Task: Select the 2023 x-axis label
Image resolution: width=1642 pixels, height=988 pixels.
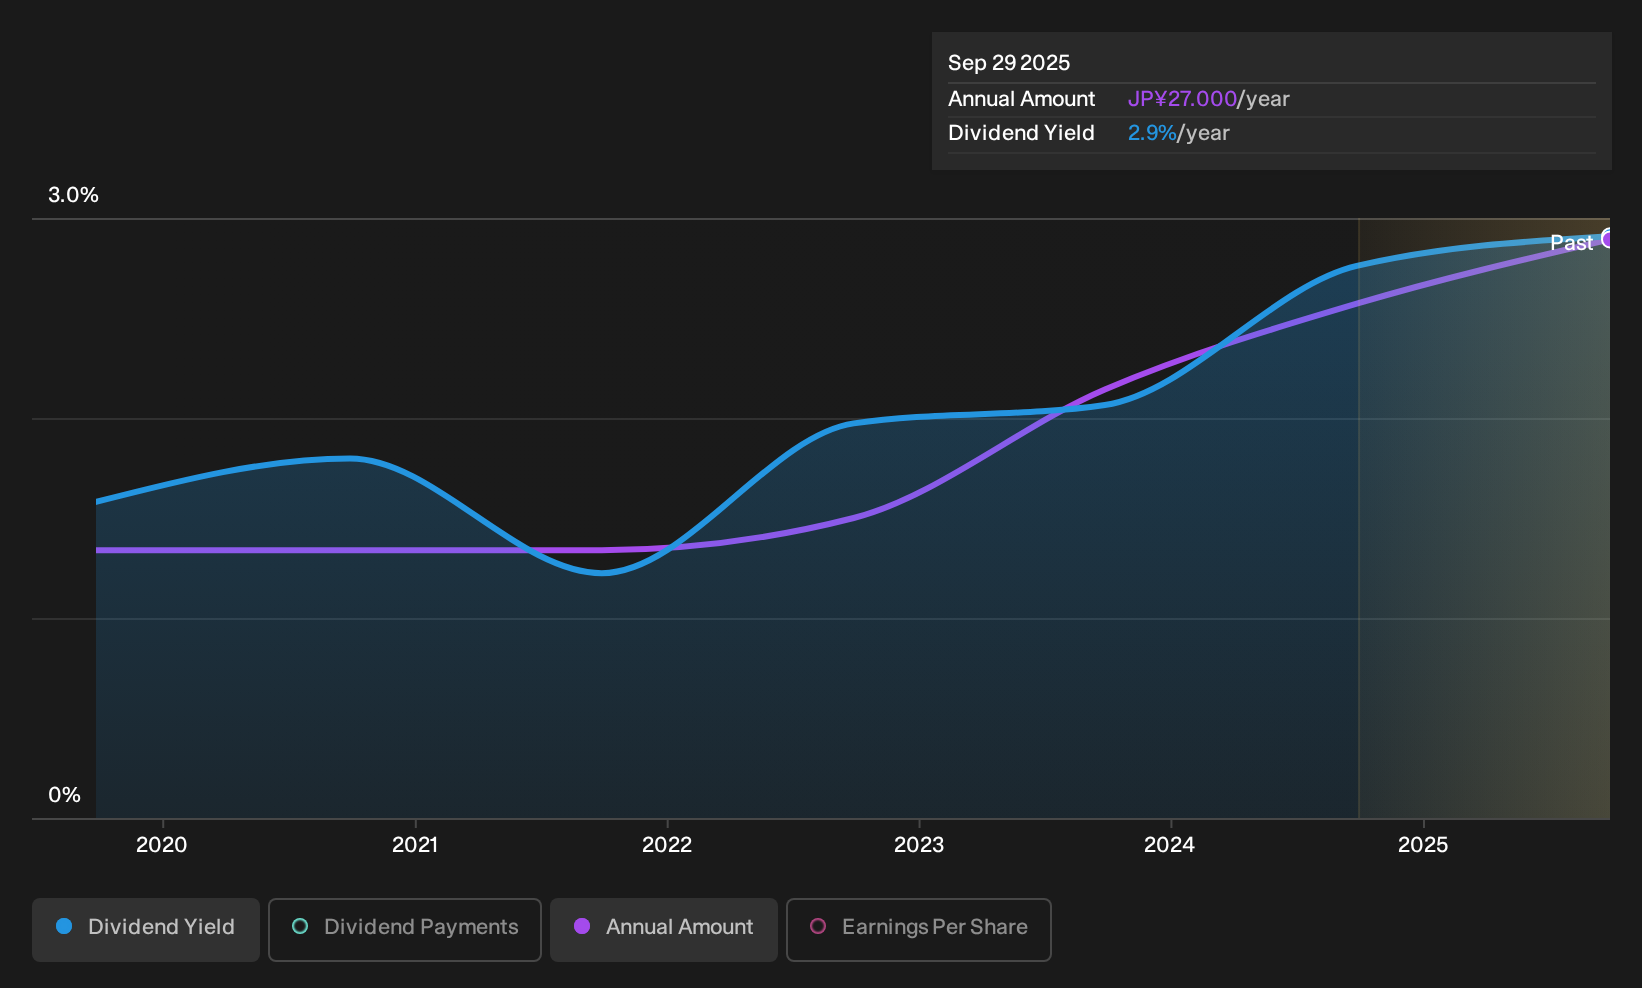Action: pyautogui.click(x=919, y=845)
